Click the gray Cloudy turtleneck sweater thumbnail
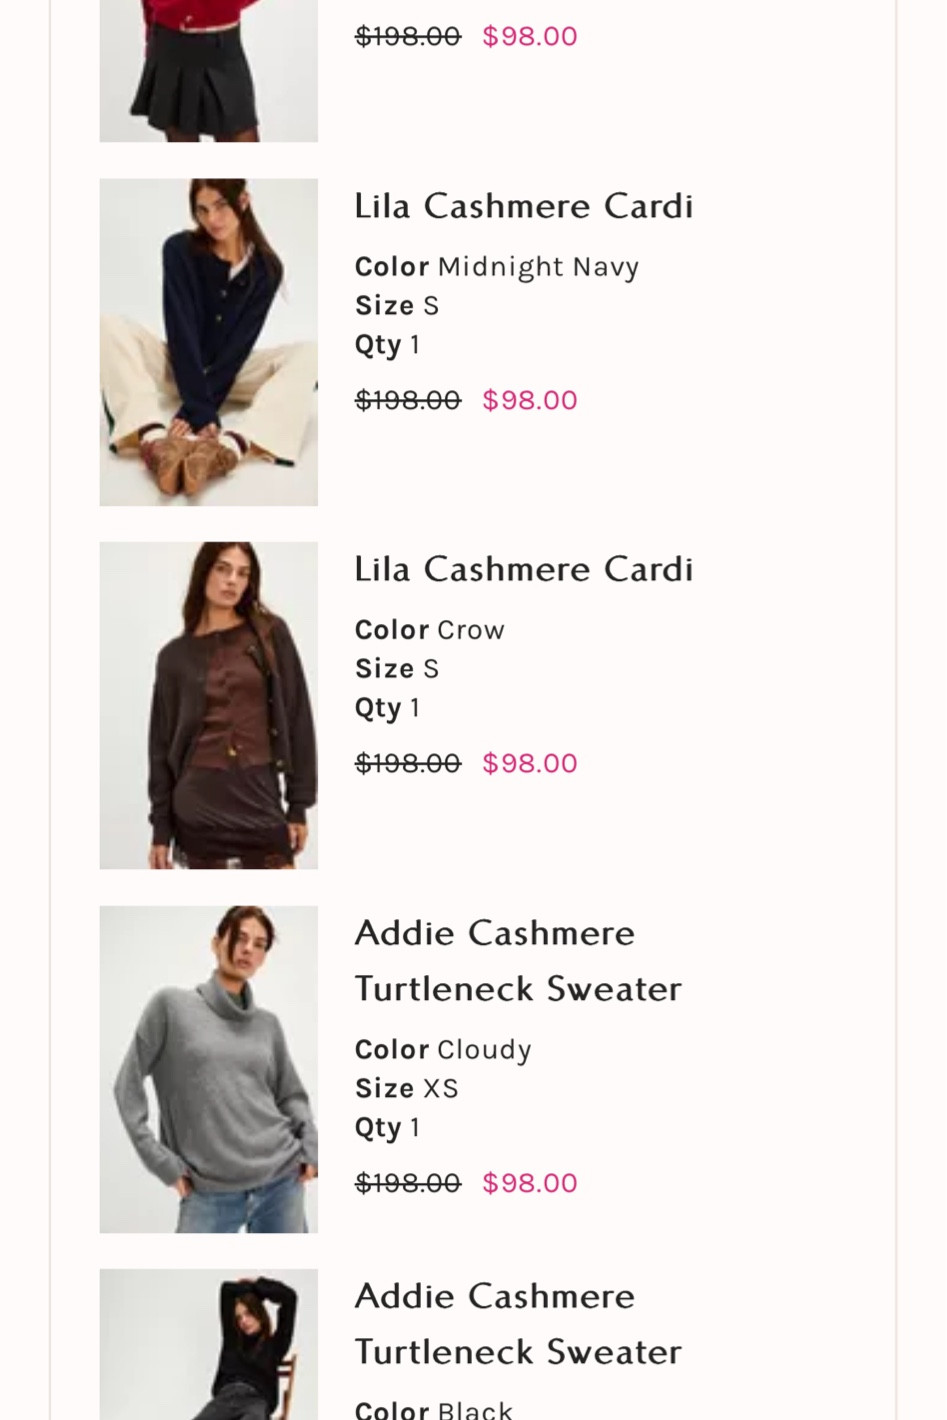Screen dimensions: 947x1420 tap(208, 1068)
